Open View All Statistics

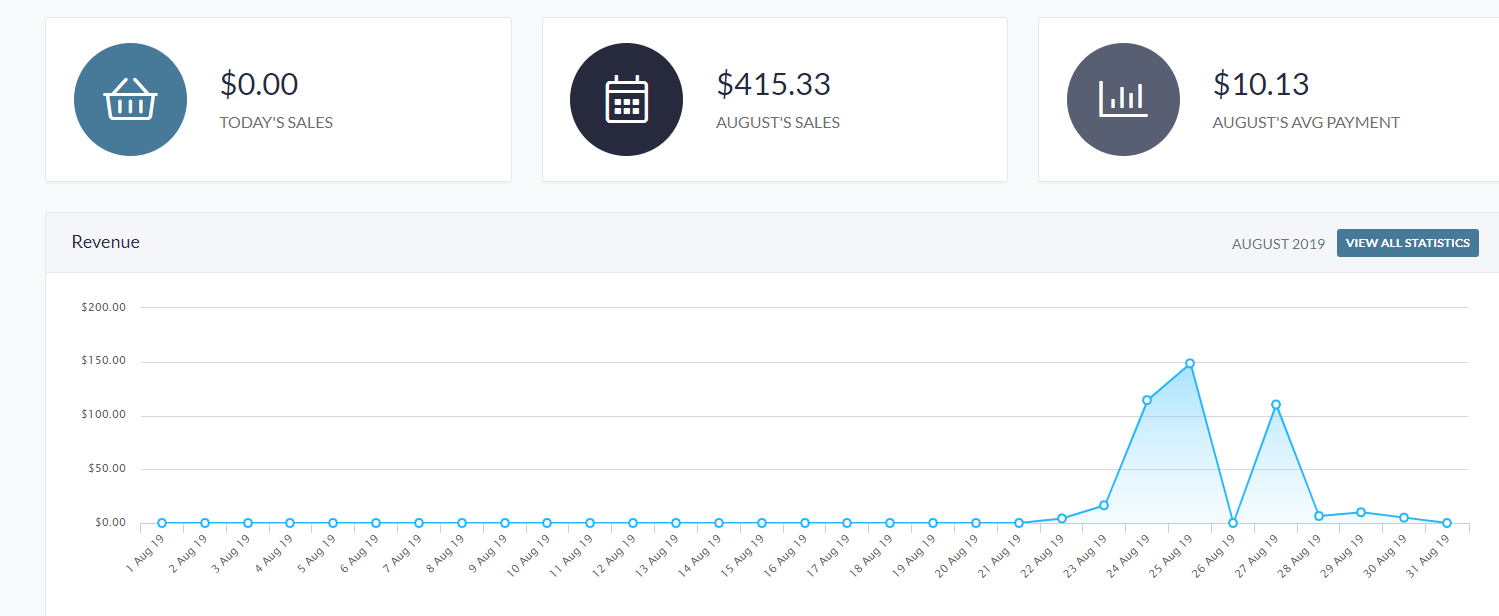1407,243
